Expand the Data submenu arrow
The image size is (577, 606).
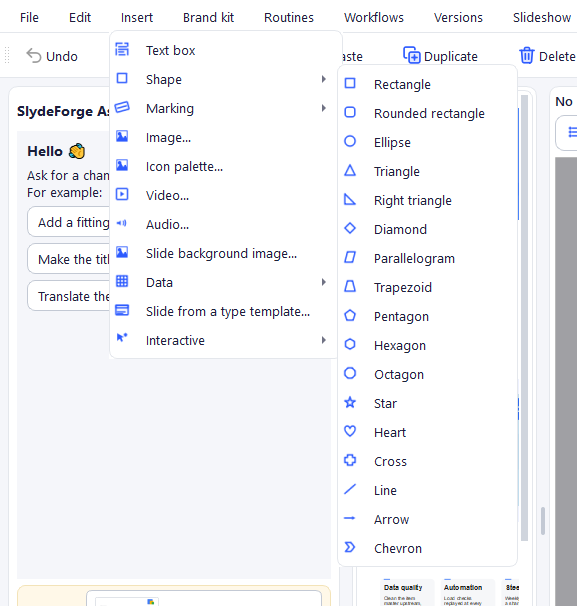point(324,282)
